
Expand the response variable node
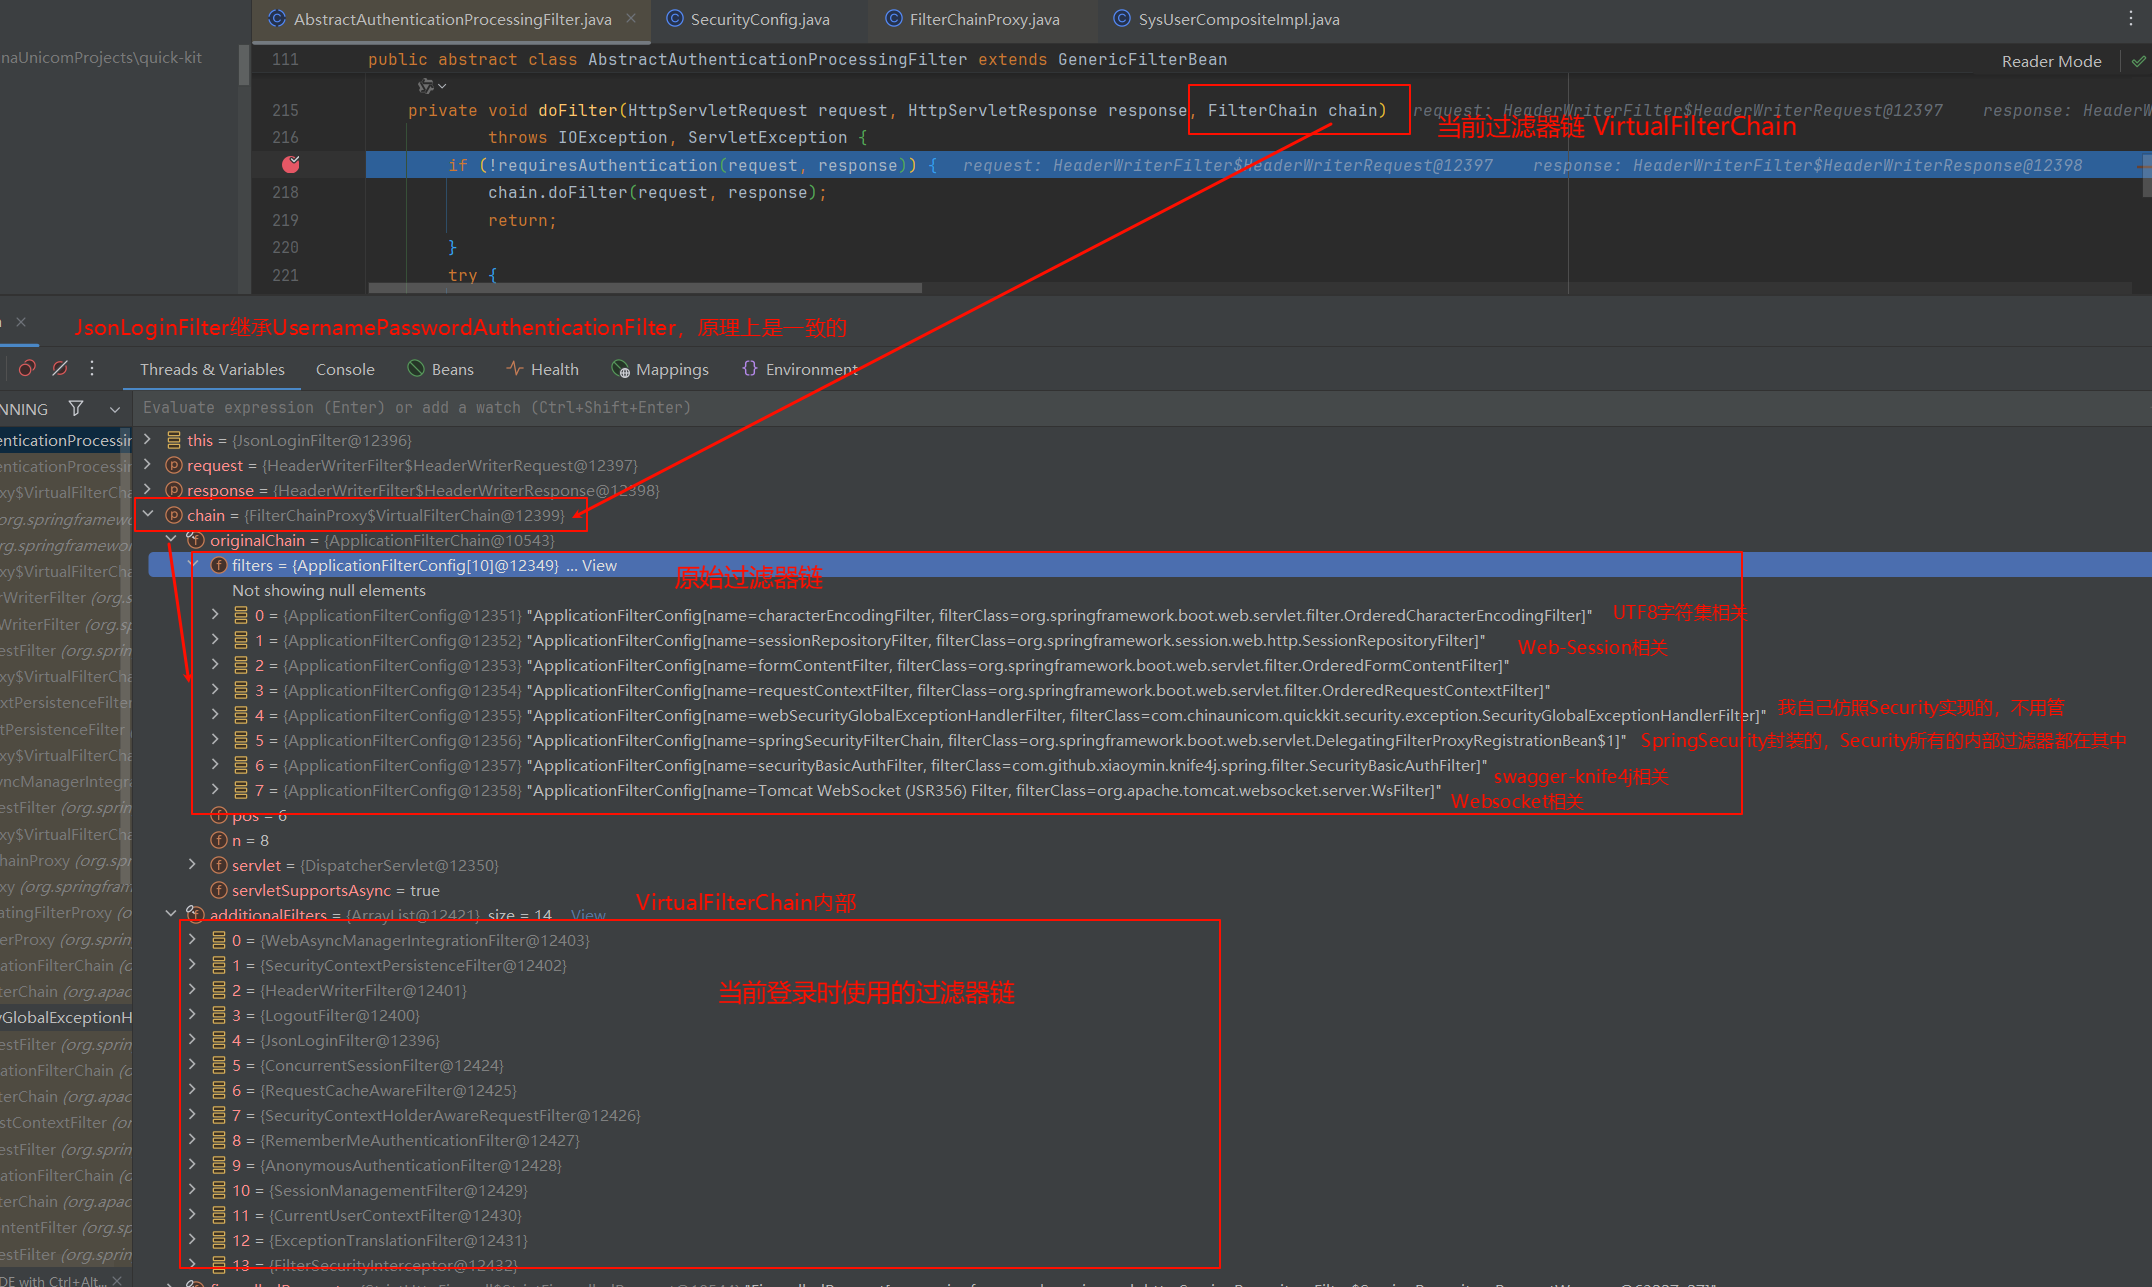click(148, 489)
